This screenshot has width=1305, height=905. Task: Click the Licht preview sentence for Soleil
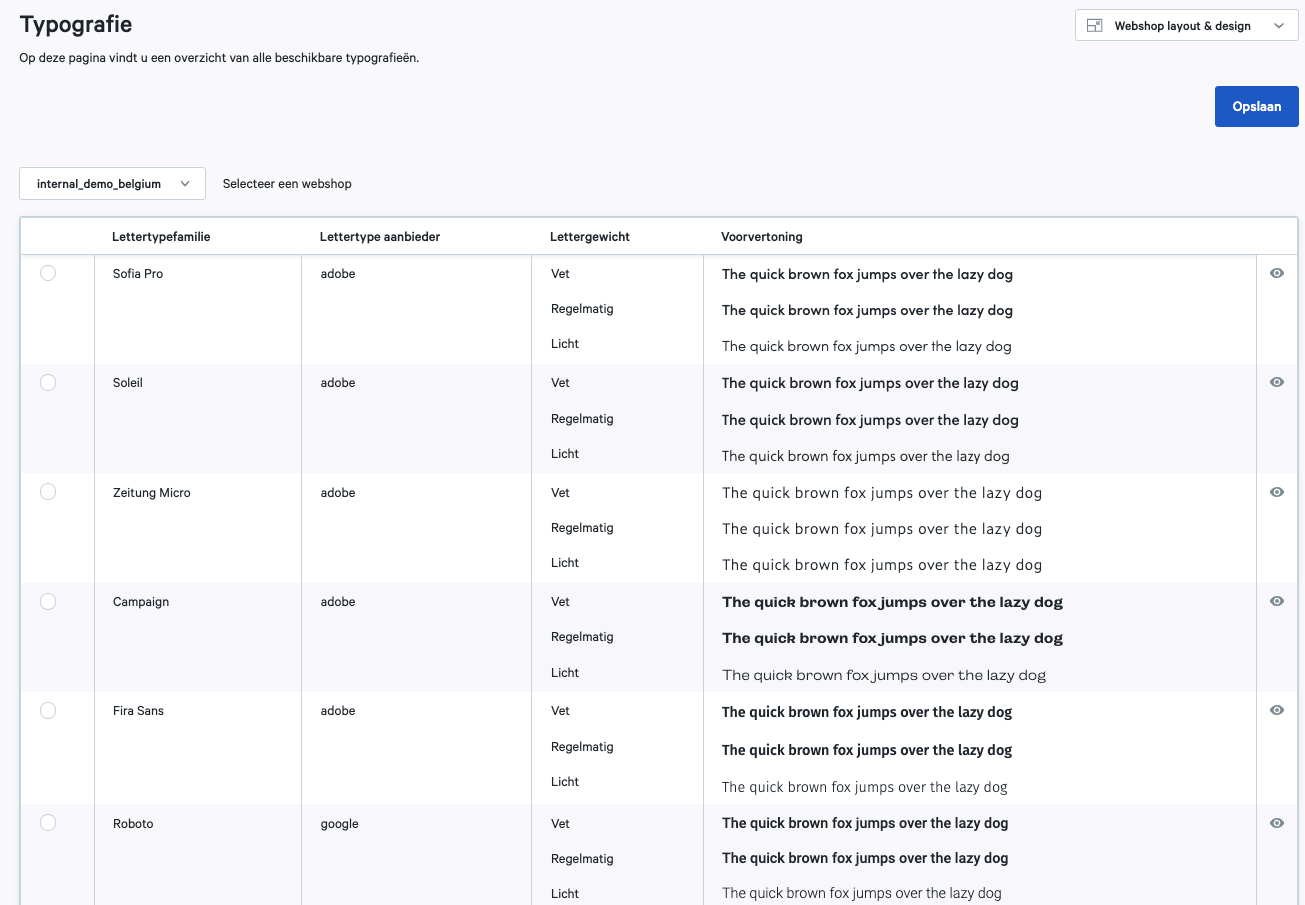[866, 456]
